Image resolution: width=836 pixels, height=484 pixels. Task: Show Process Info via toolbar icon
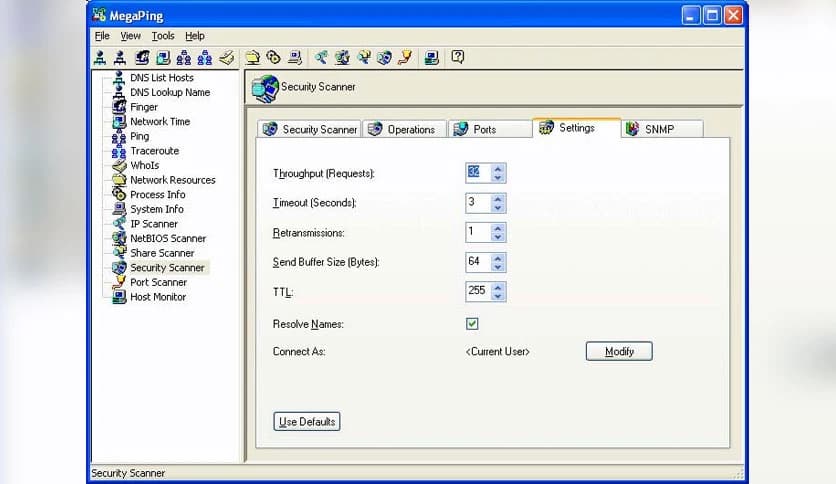click(274, 57)
